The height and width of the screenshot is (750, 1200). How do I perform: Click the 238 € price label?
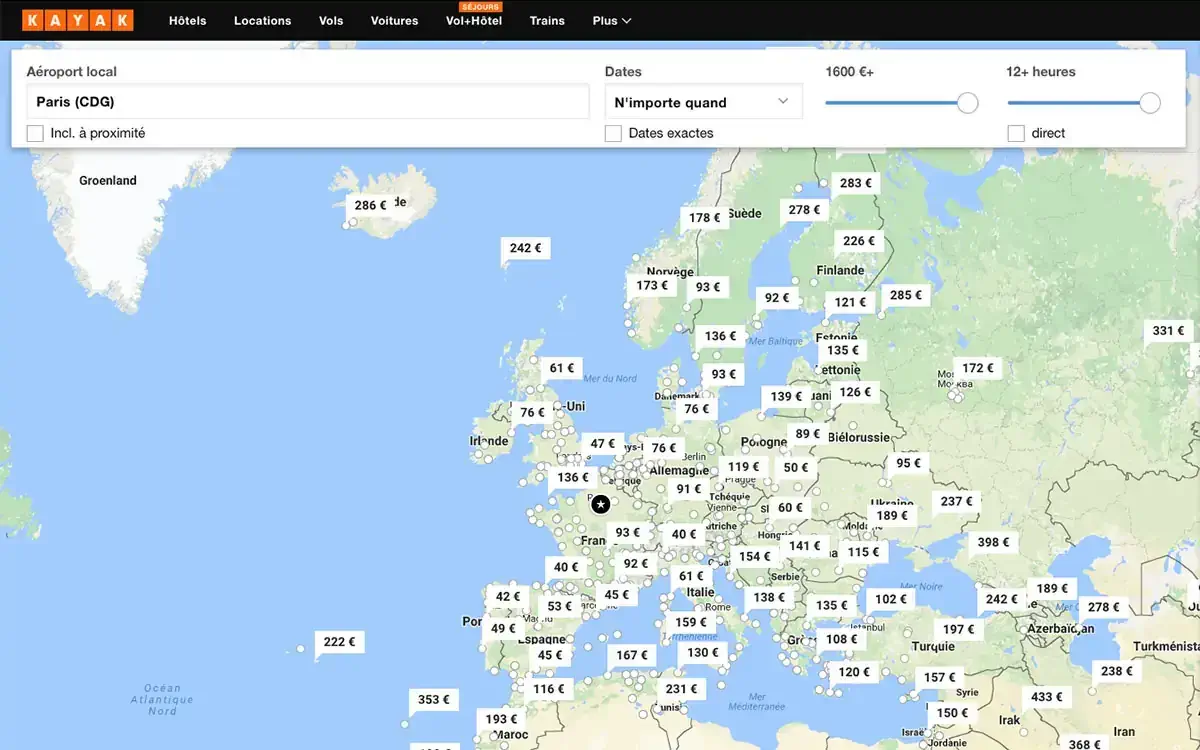[1117, 671]
